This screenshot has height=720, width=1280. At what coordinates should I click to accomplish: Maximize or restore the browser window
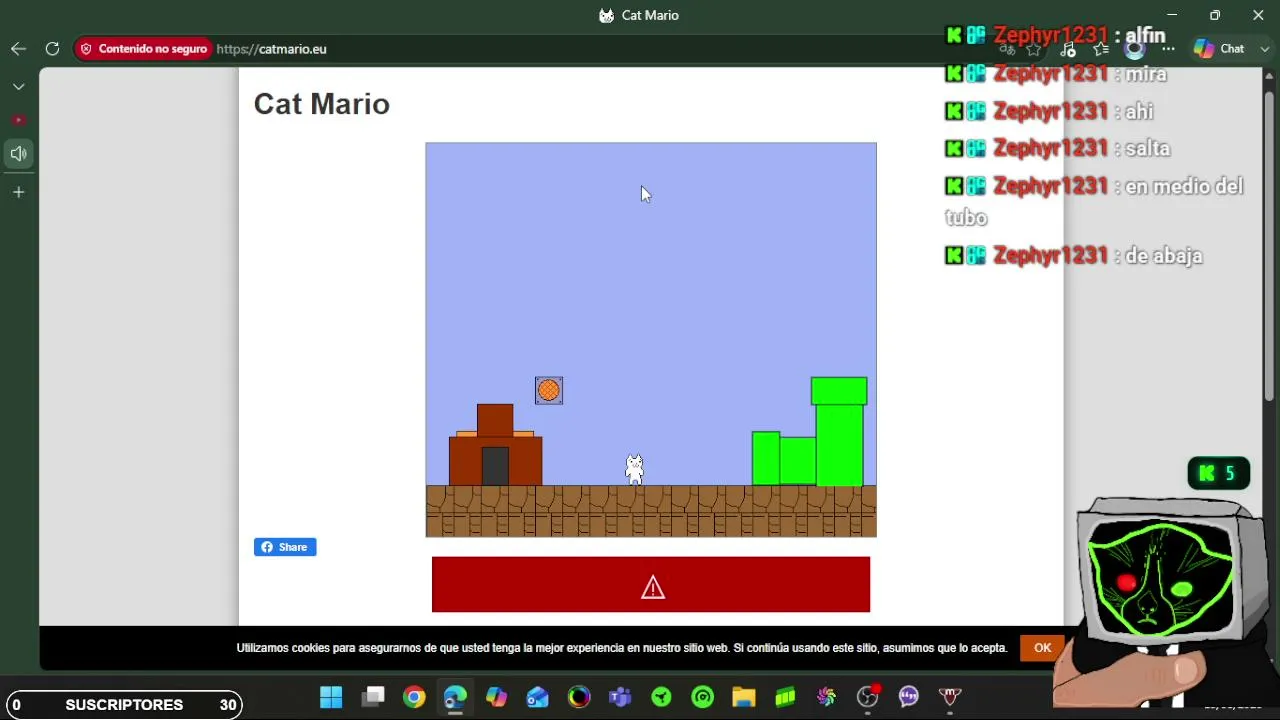[1215, 15]
